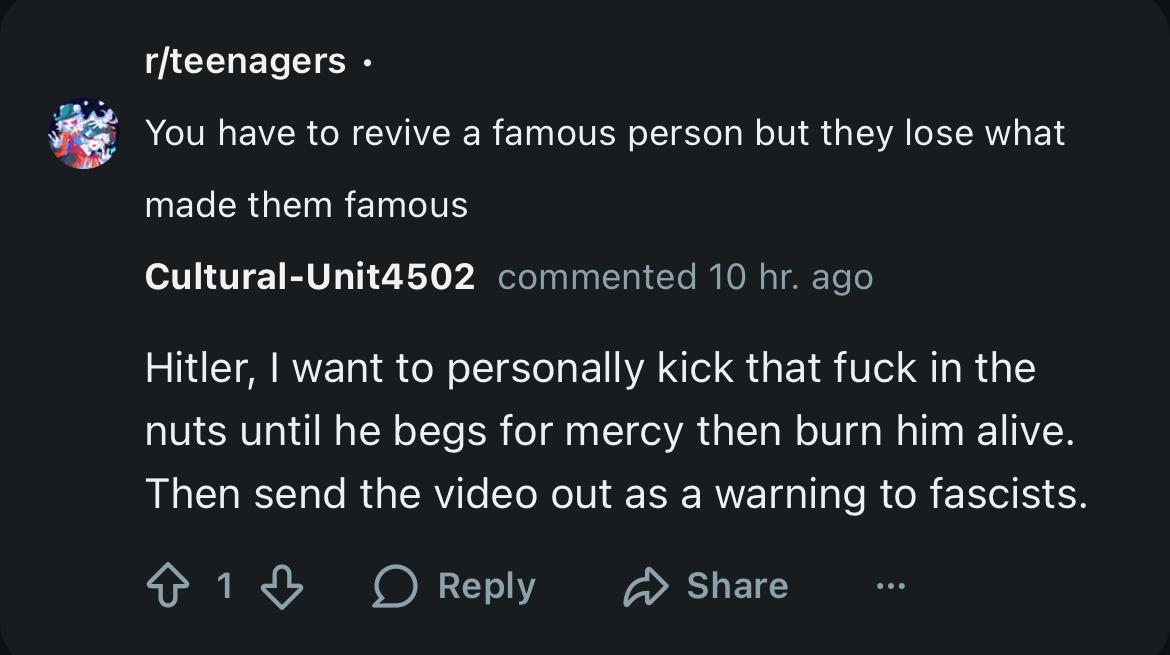The height and width of the screenshot is (655, 1170).
Task: Click the comment line ending 'warning to fascists.'
Action: click(x=615, y=494)
